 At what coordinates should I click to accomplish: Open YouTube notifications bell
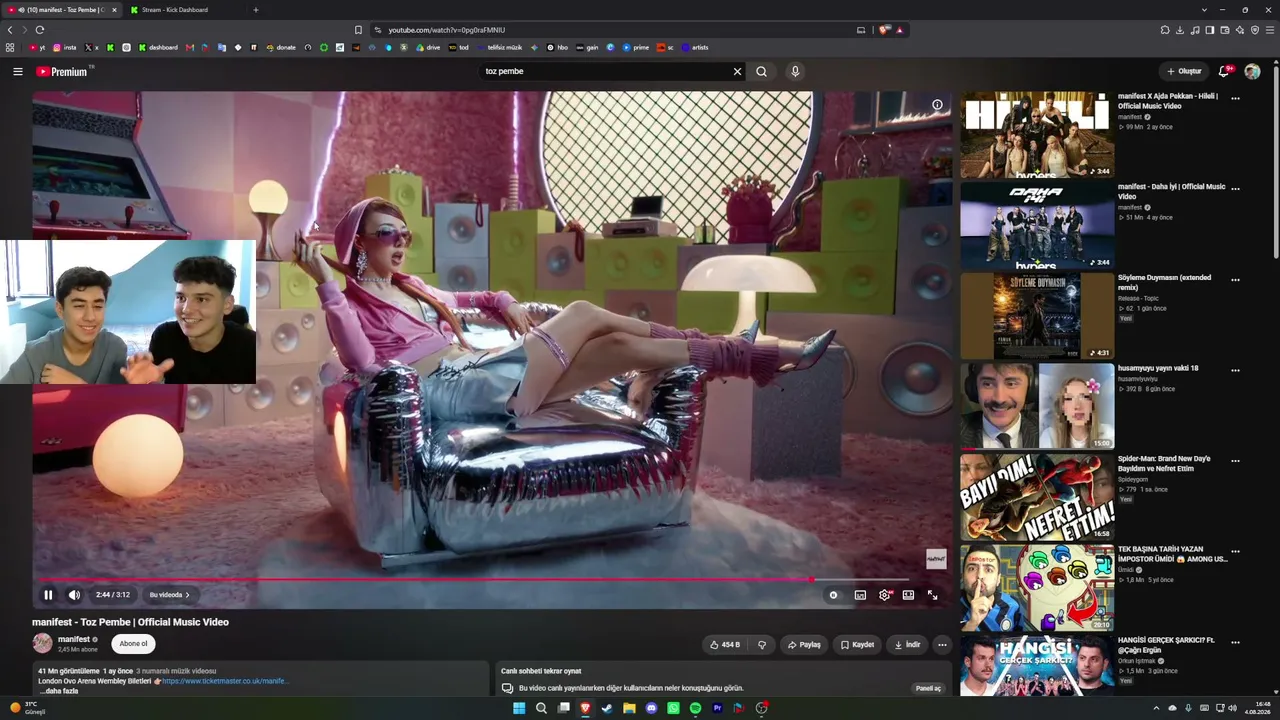click(x=1224, y=72)
